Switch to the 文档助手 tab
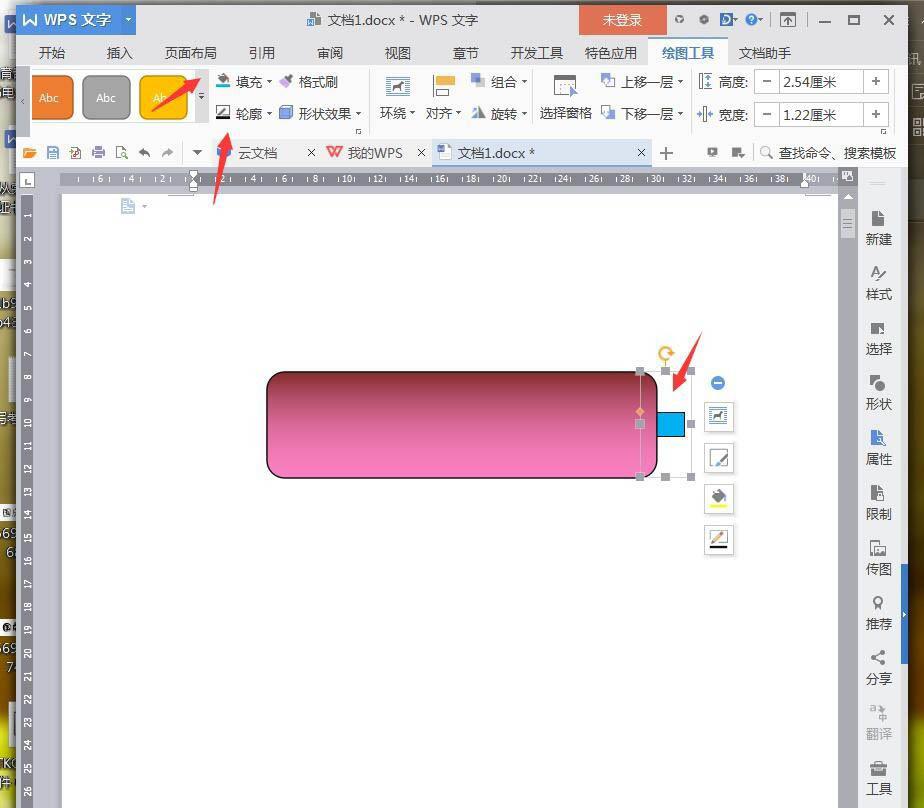The width and height of the screenshot is (924, 808). (x=765, y=53)
